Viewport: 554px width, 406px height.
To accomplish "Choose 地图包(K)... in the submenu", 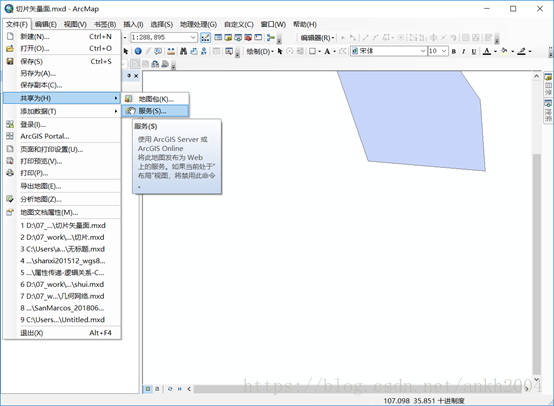I will [x=155, y=99].
